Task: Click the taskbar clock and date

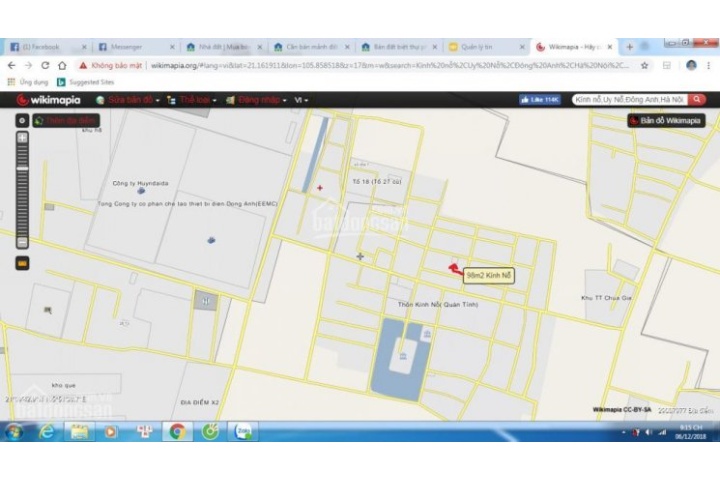Action: pyautogui.click(x=691, y=432)
